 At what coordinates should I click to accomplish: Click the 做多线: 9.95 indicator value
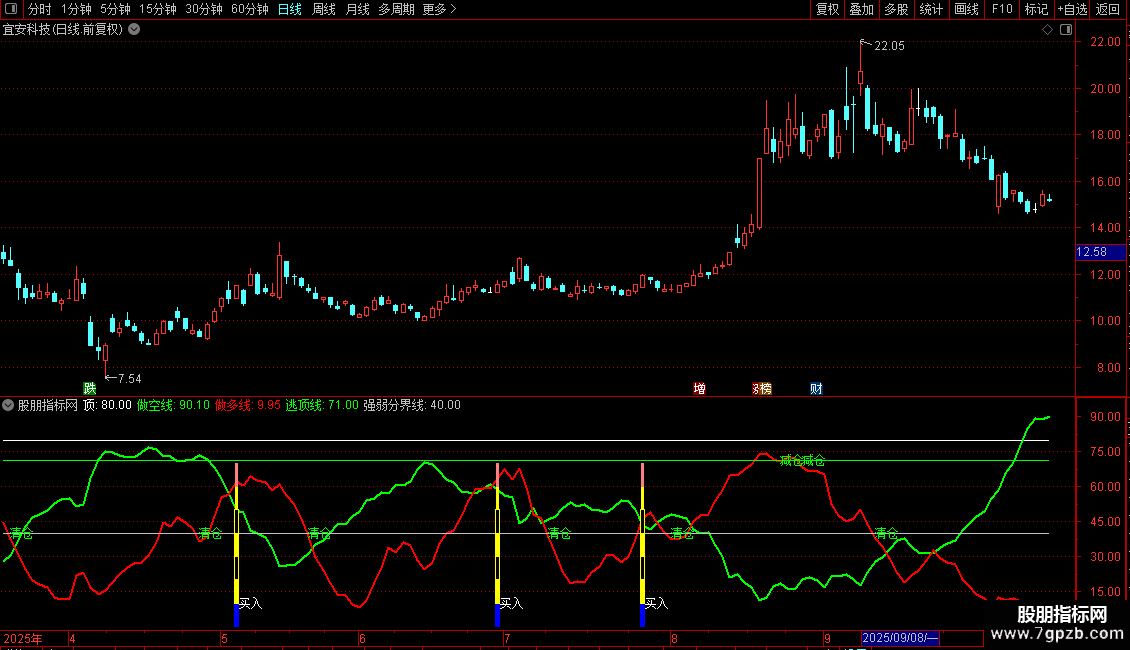coord(248,405)
